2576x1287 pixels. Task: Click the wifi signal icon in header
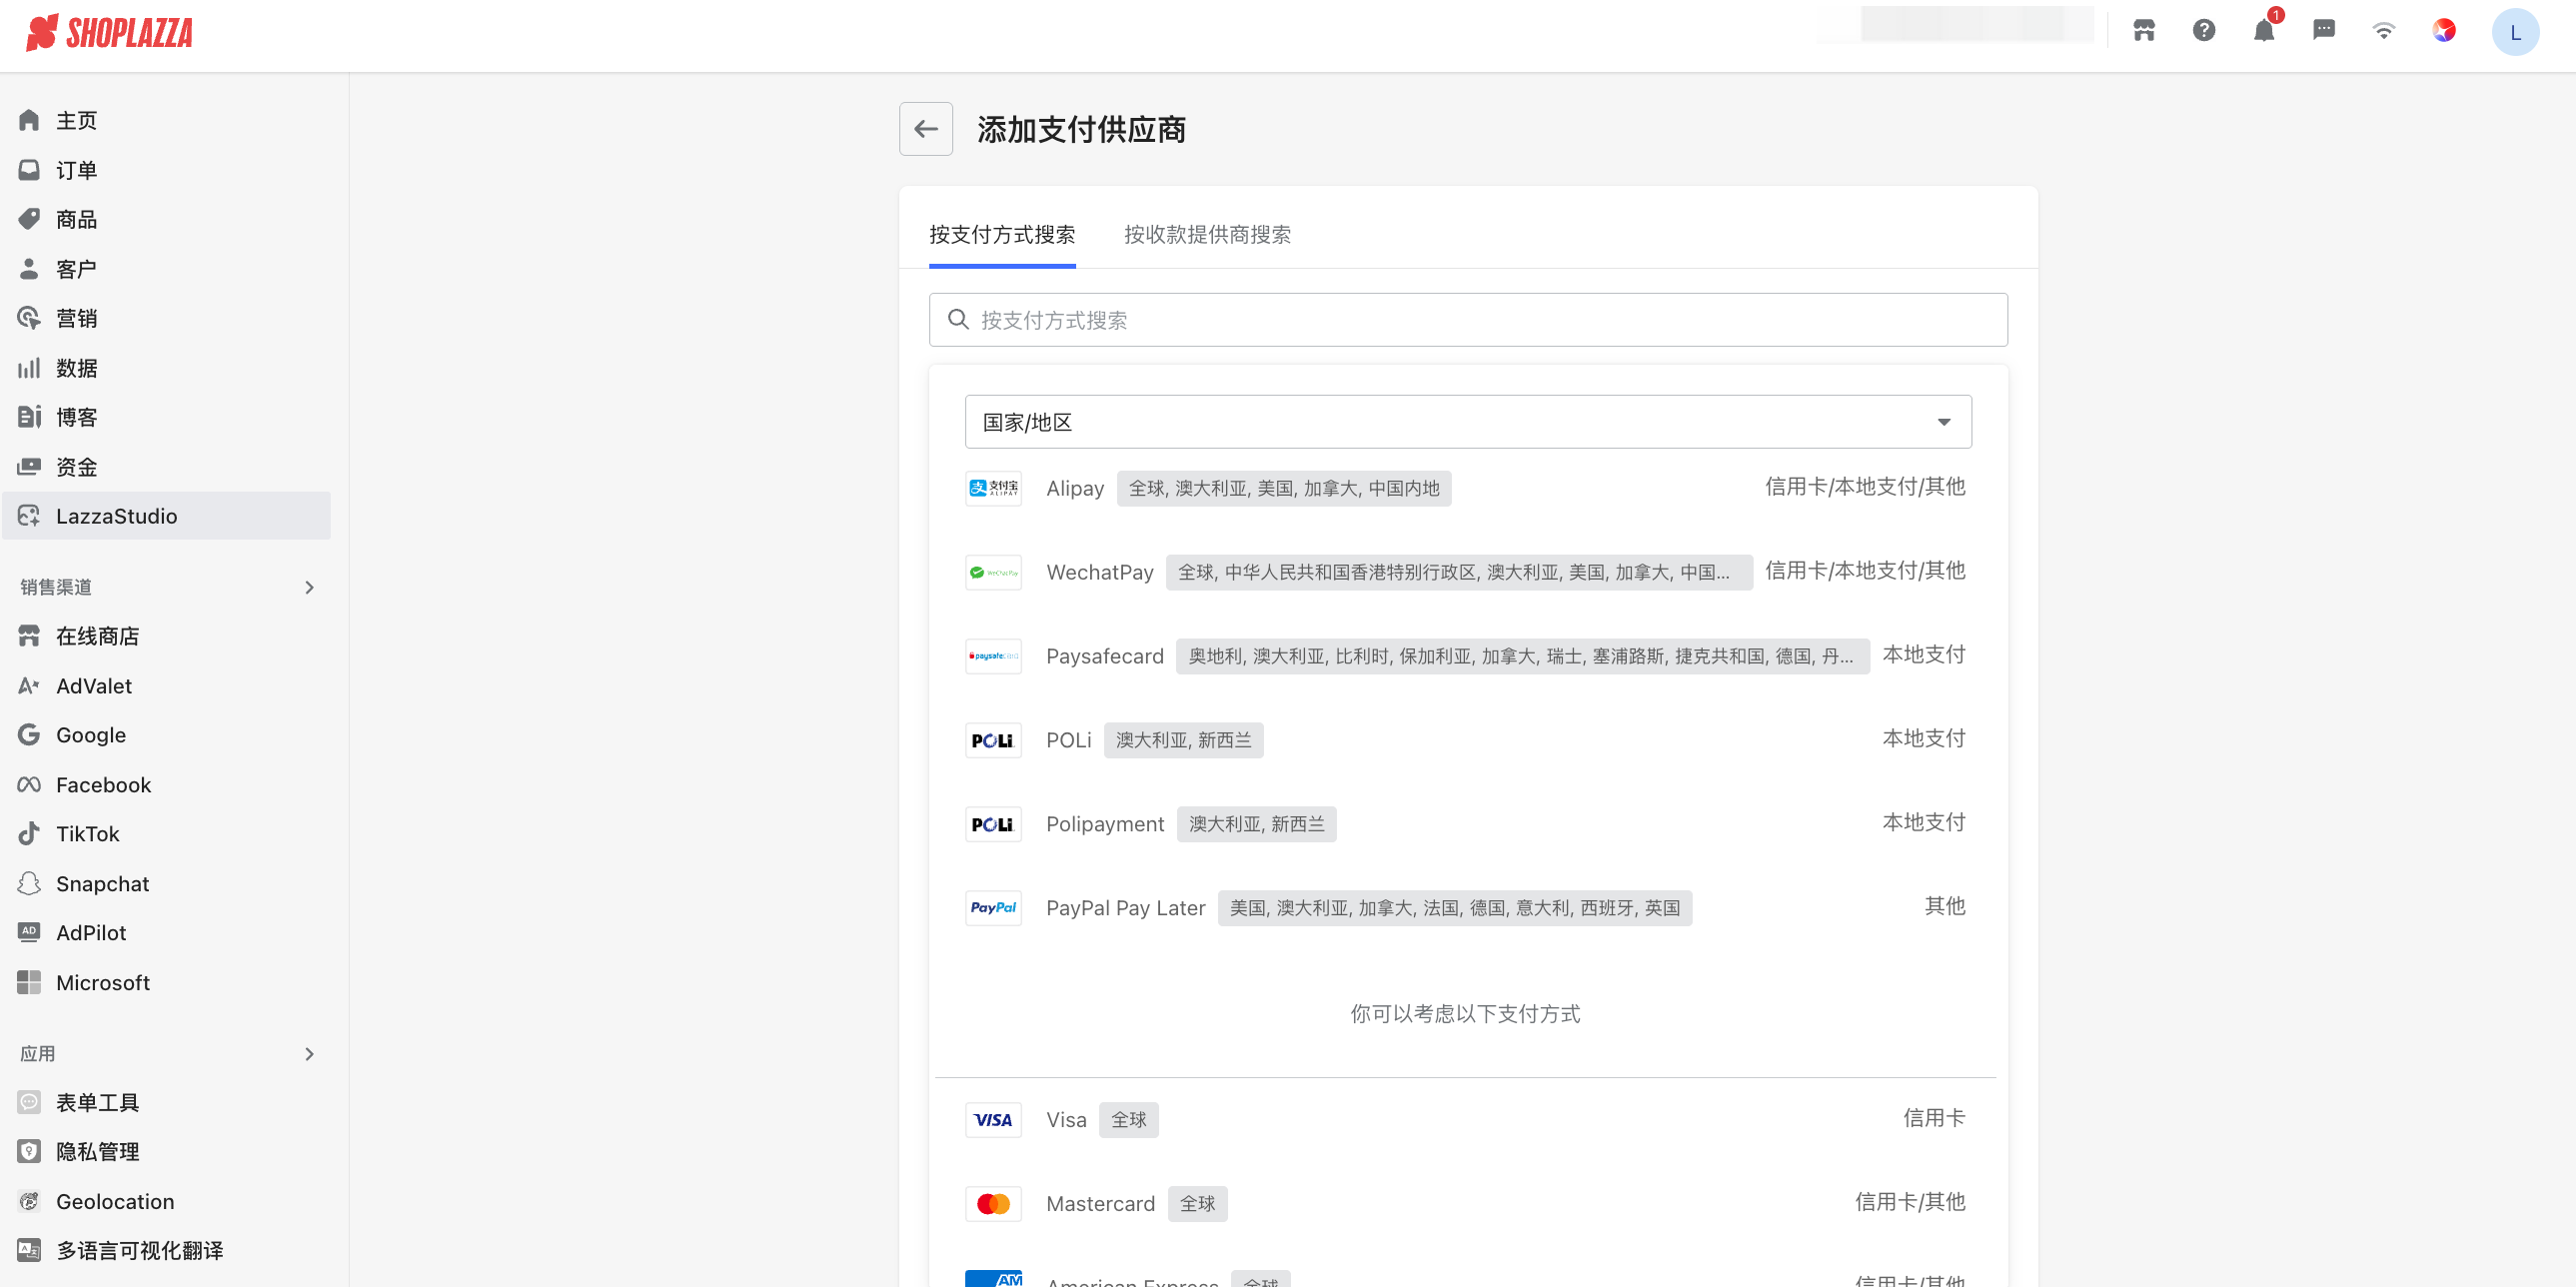tap(2384, 31)
